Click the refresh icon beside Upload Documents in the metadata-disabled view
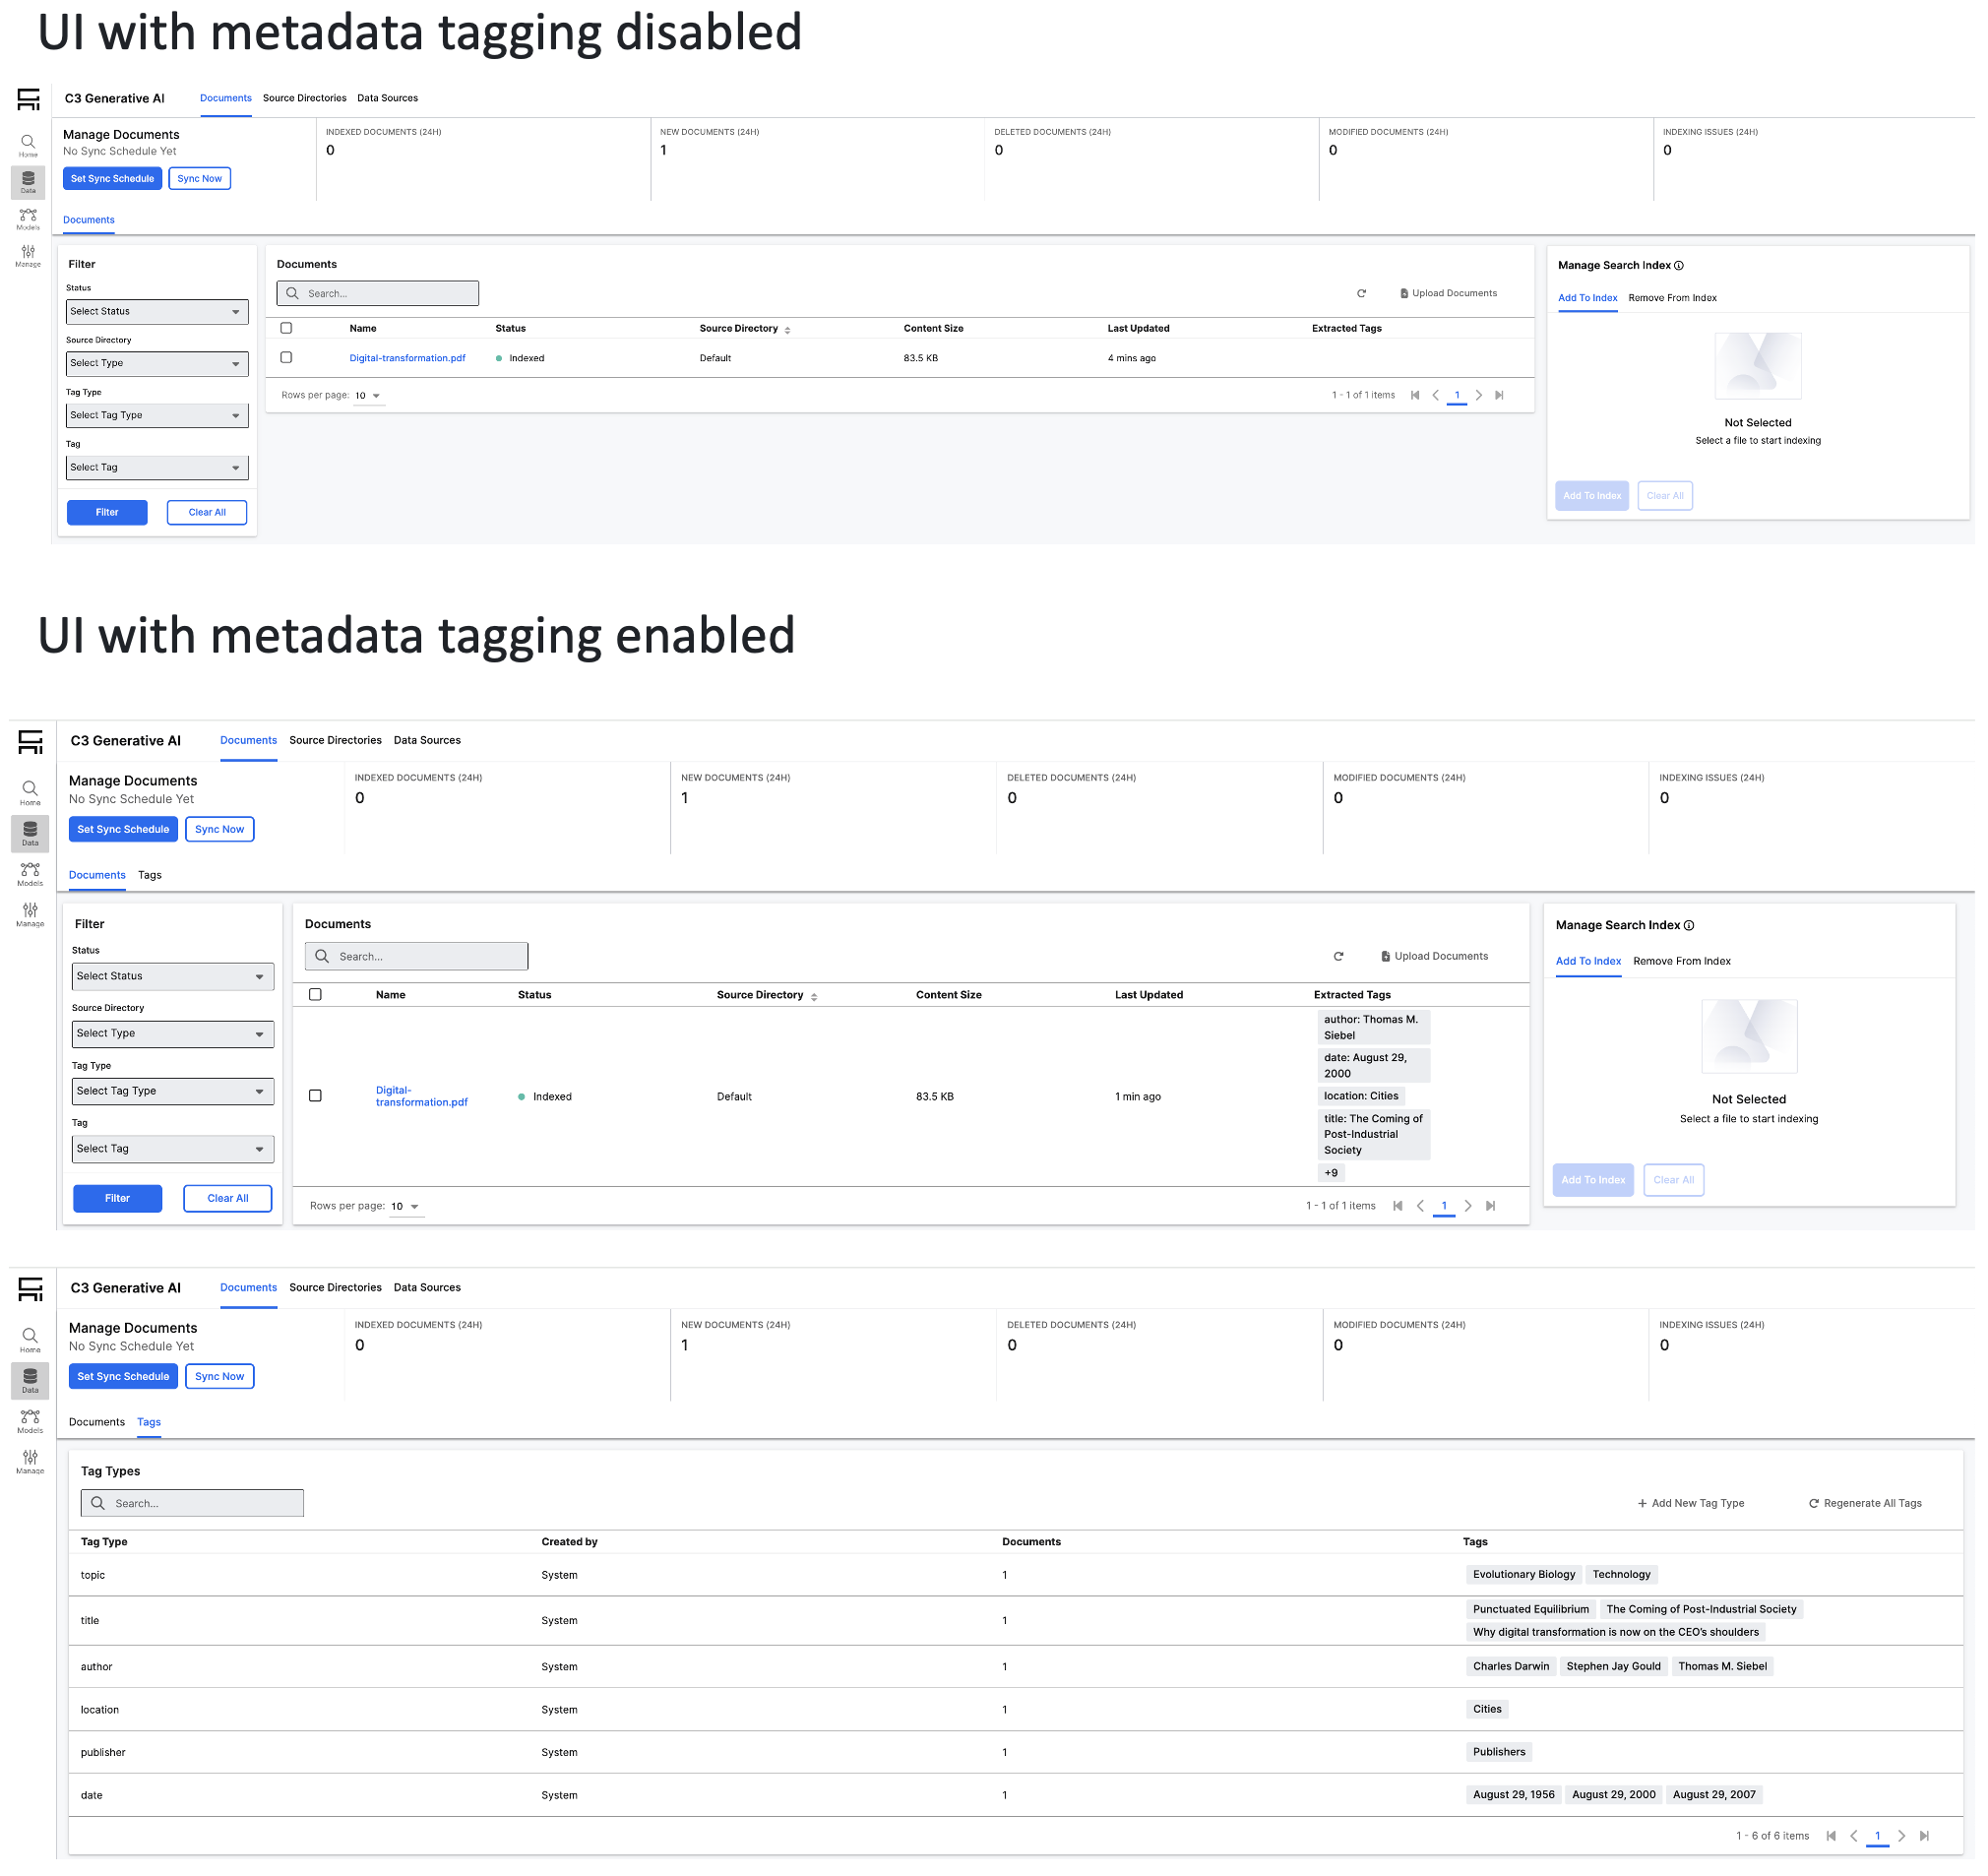Viewport: 1988px width, 1876px height. [x=1361, y=293]
